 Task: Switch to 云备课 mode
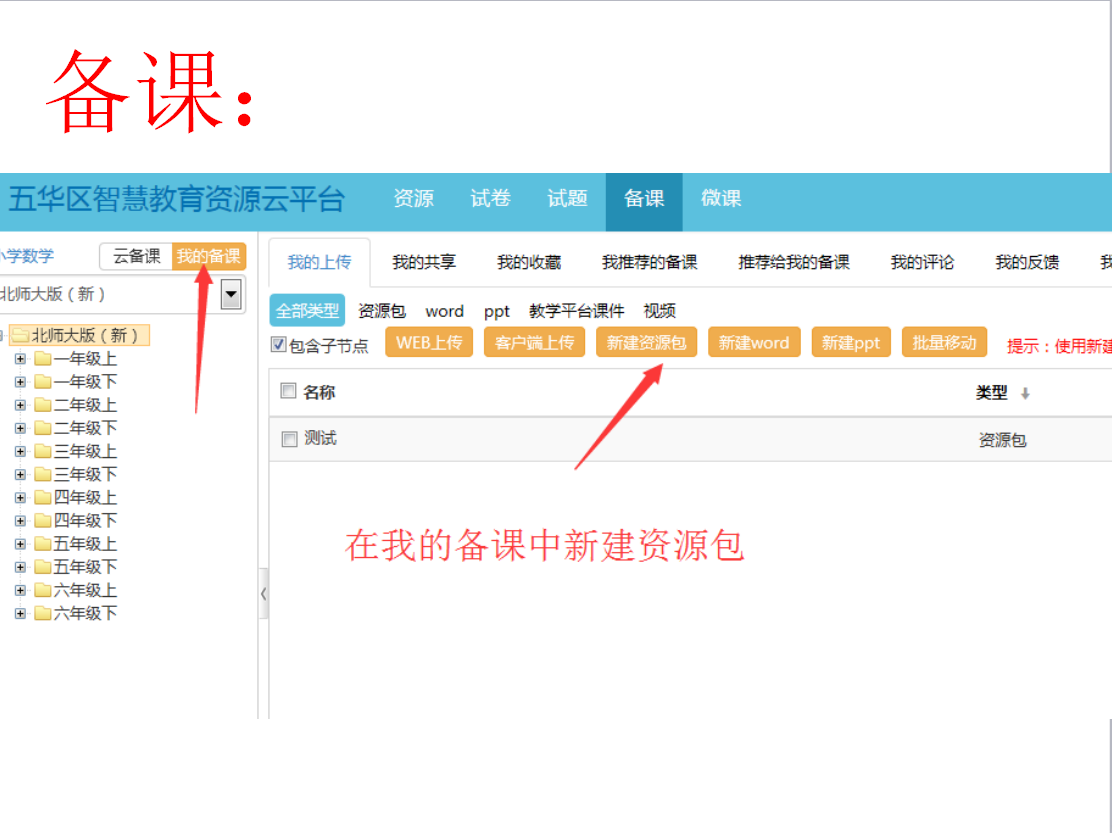(136, 257)
